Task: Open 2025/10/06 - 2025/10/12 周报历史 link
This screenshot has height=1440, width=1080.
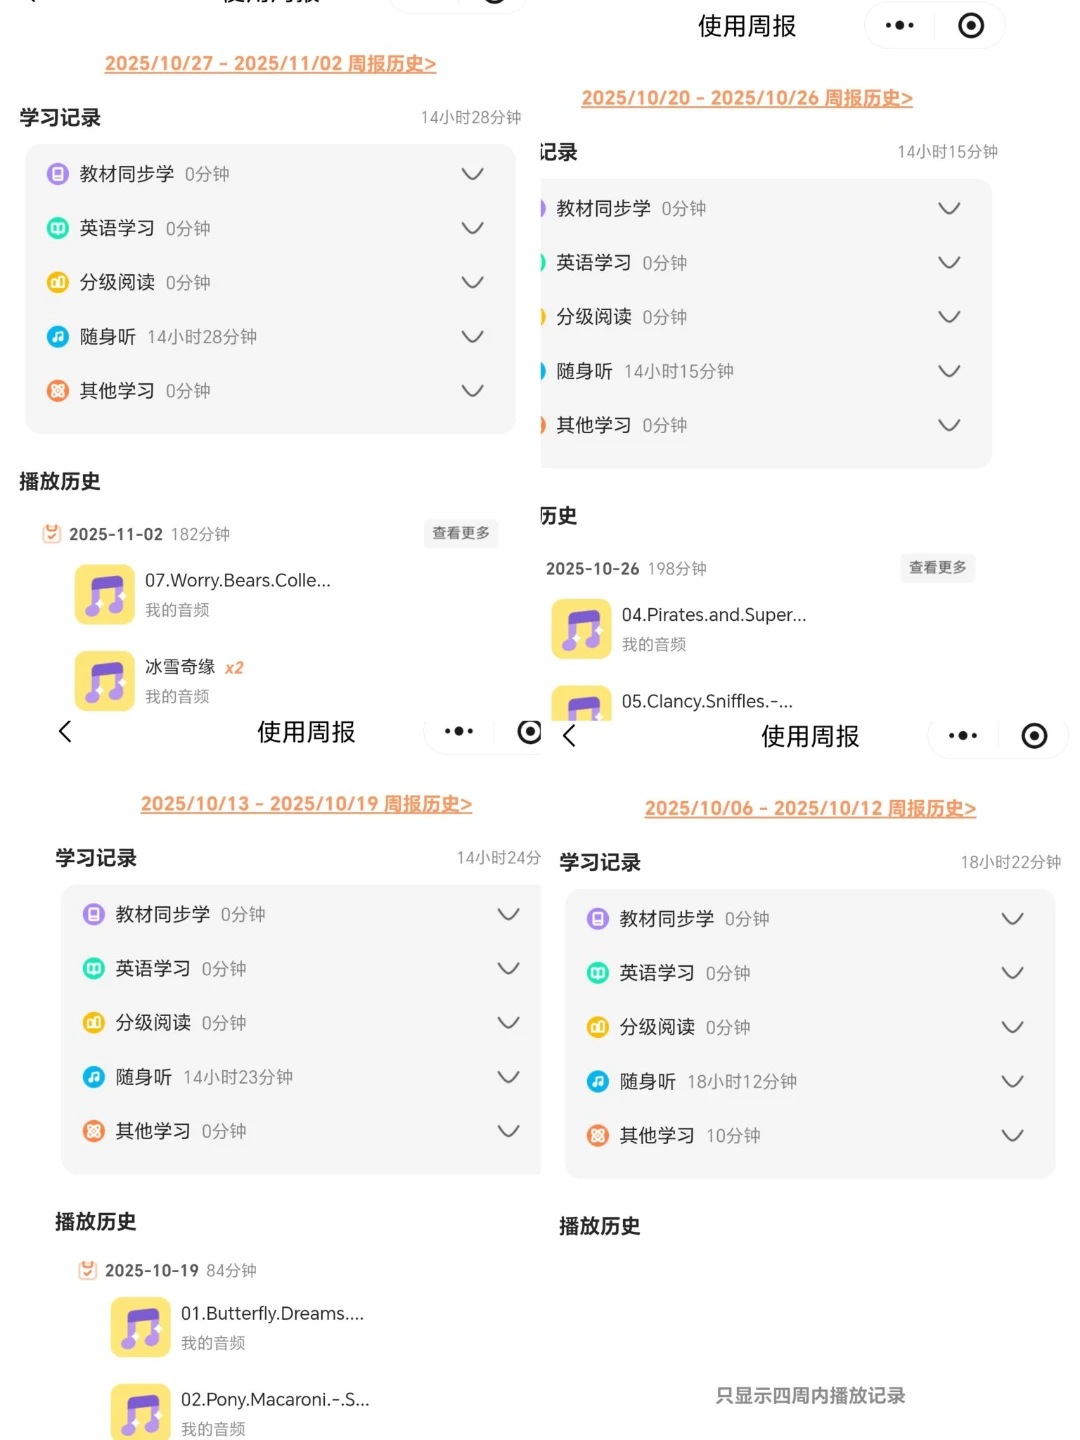Action: (x=810, y=808)
